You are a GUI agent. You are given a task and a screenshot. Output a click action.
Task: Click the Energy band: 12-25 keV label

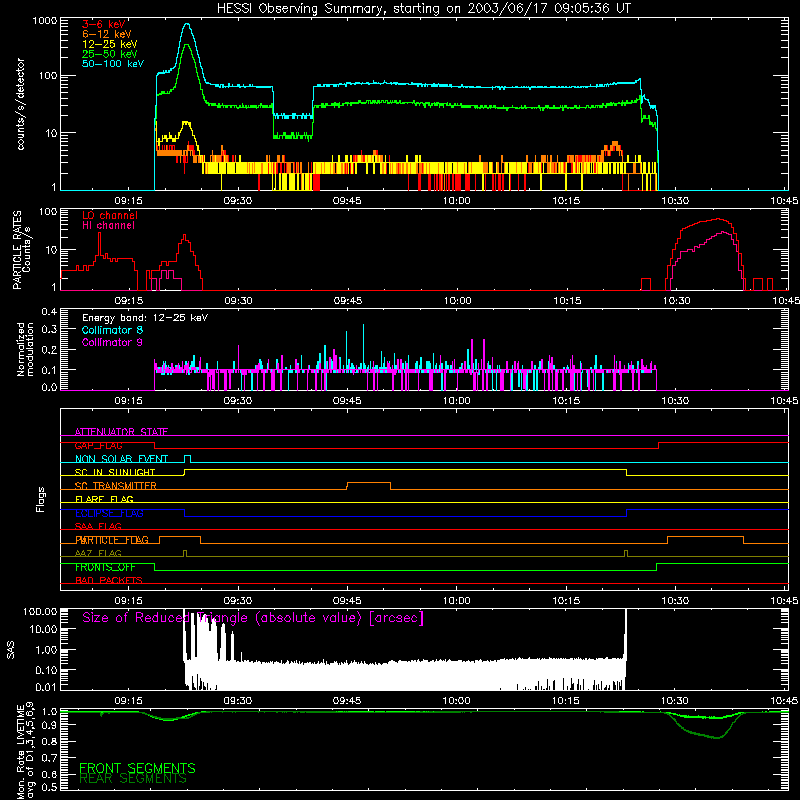[145, 318]
